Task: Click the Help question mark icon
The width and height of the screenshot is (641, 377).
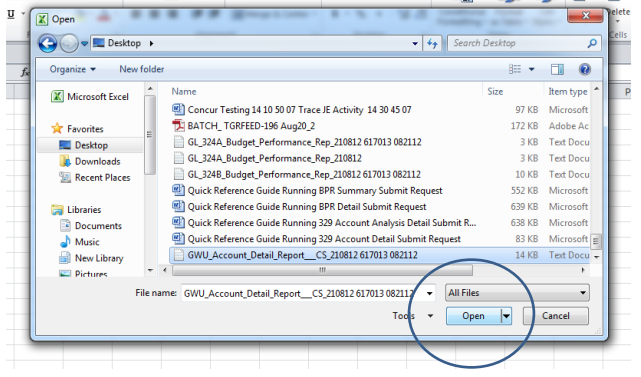Action: pos(585,69)
